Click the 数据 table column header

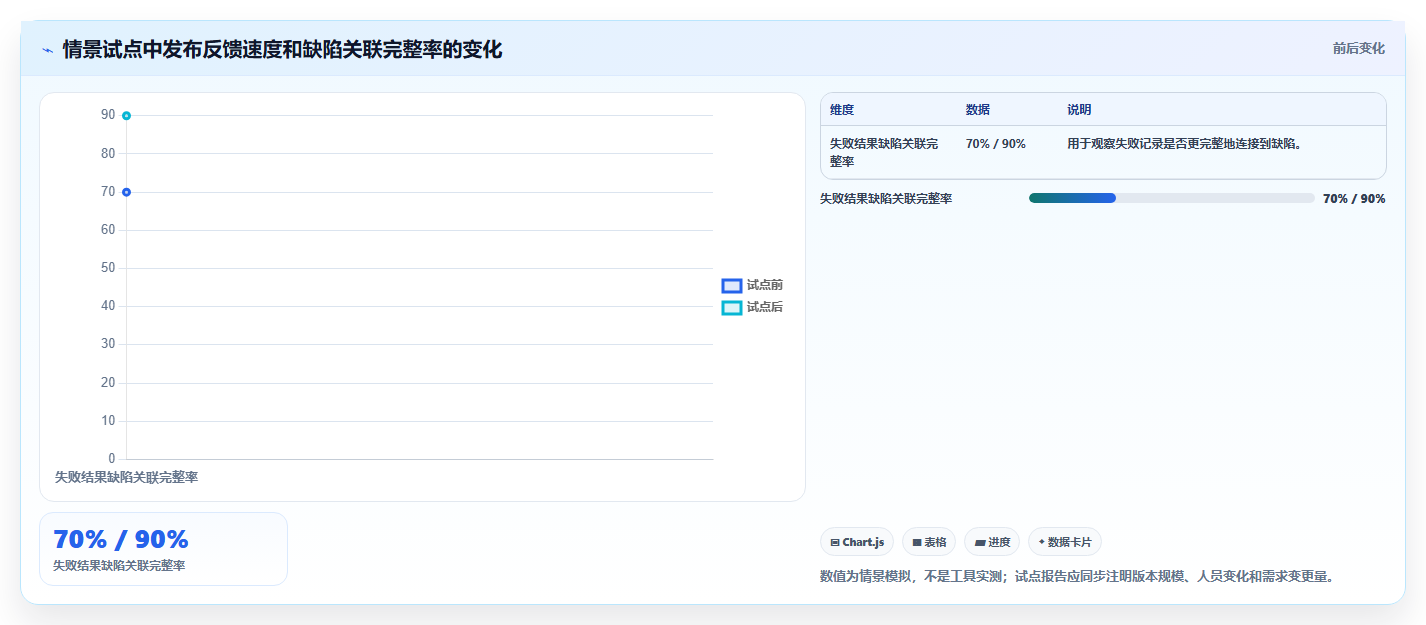[978, 110]
